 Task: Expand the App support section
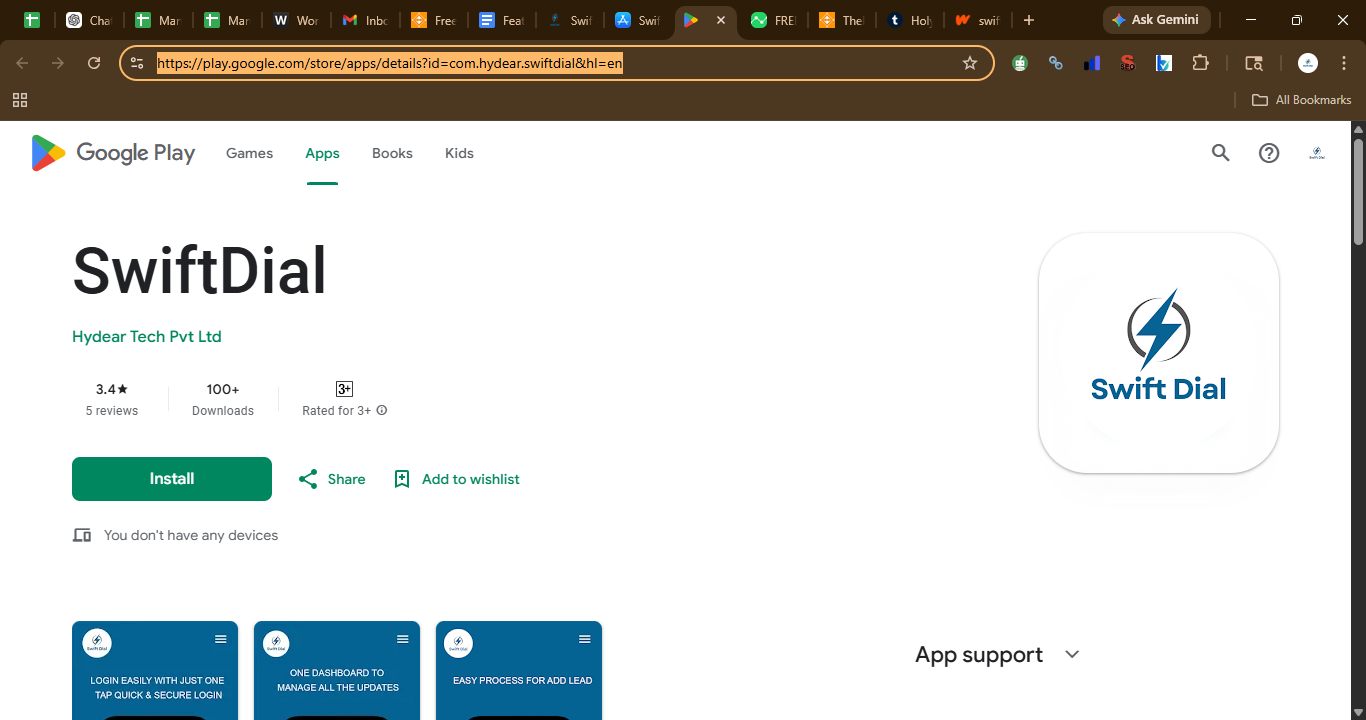coord(1072,654)
